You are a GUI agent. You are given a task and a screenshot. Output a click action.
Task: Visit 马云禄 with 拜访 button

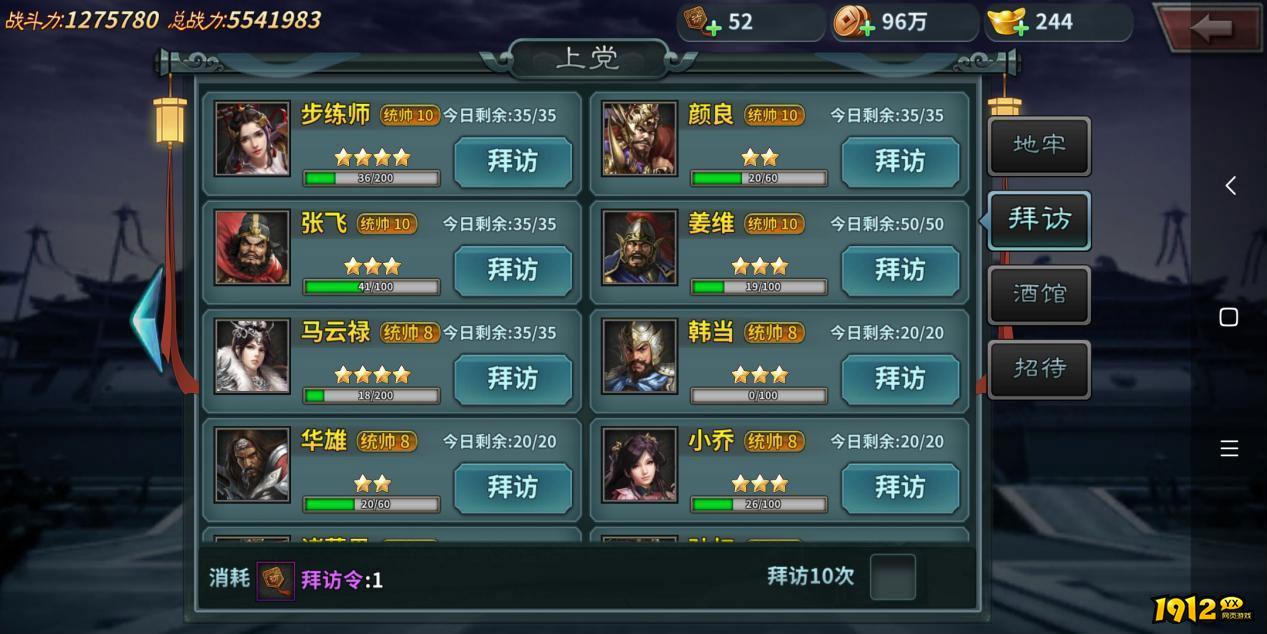[513, 379]
